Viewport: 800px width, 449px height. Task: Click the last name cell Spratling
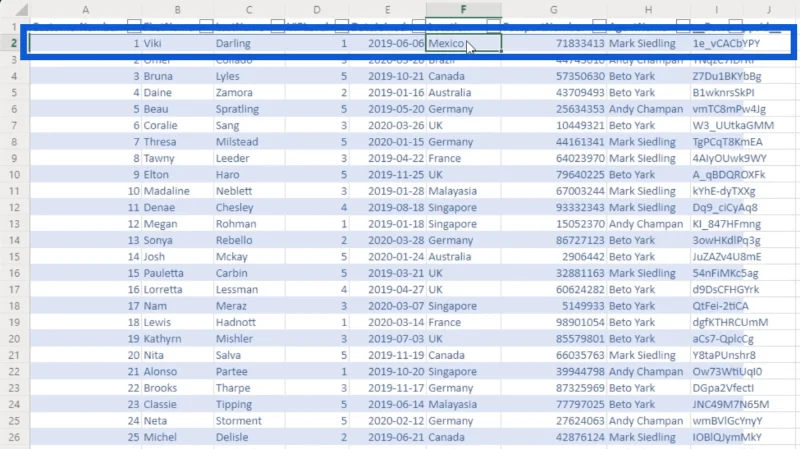(x=249, y=109)
